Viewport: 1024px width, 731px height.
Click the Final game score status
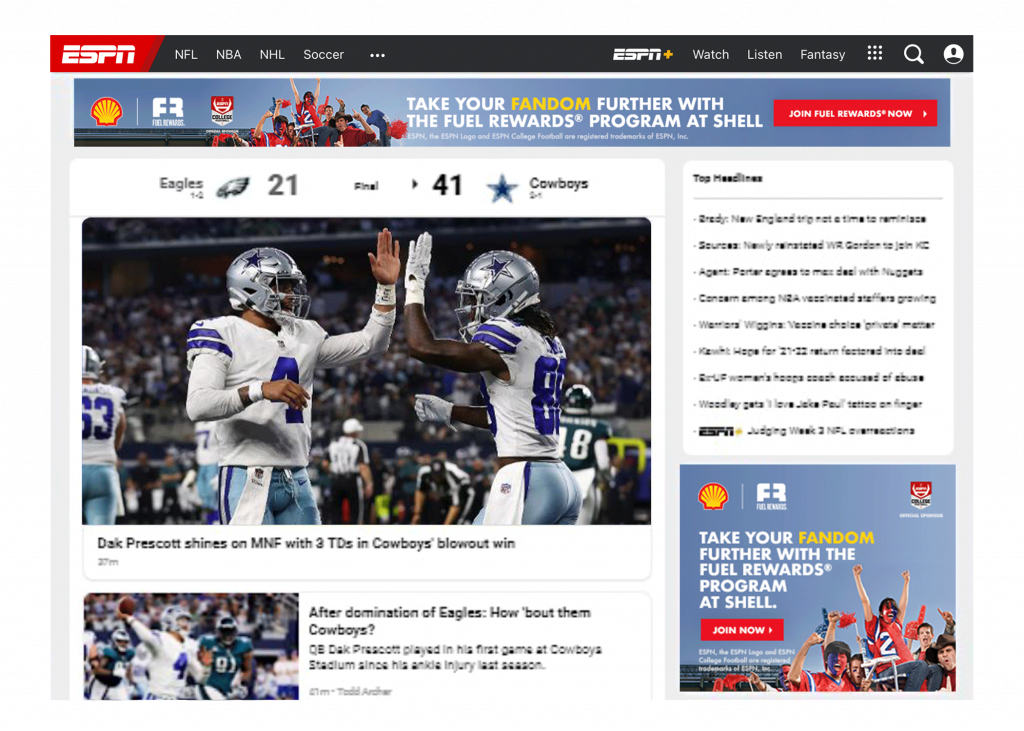(366, 186)
